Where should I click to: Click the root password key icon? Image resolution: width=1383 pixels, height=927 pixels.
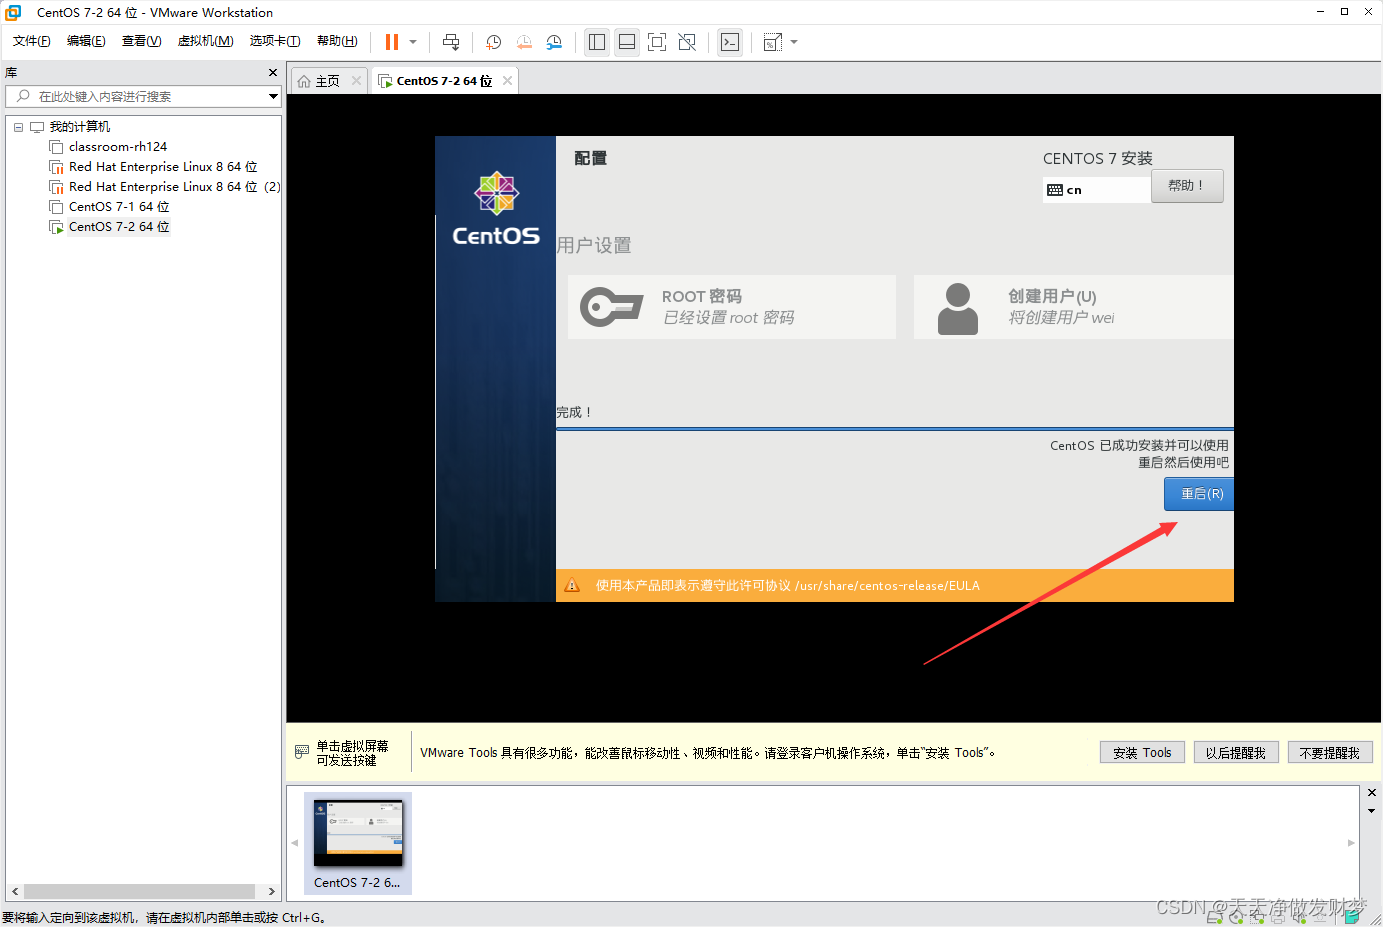pos(611,307)
